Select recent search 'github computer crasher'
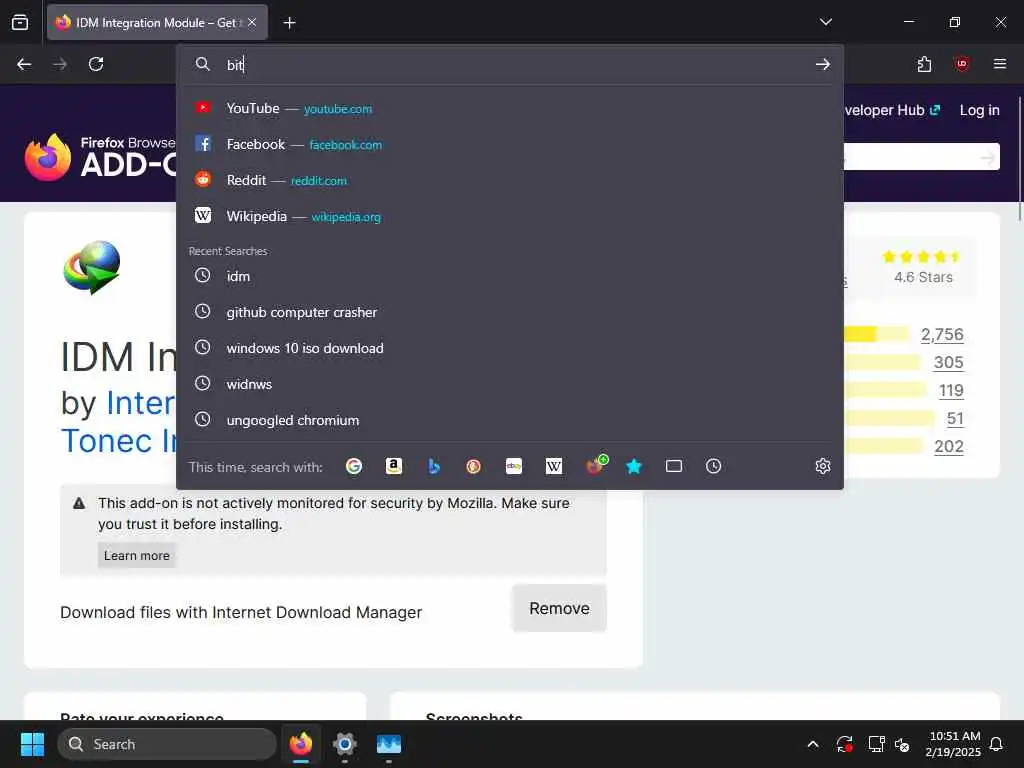 click(x=509, y=312)
